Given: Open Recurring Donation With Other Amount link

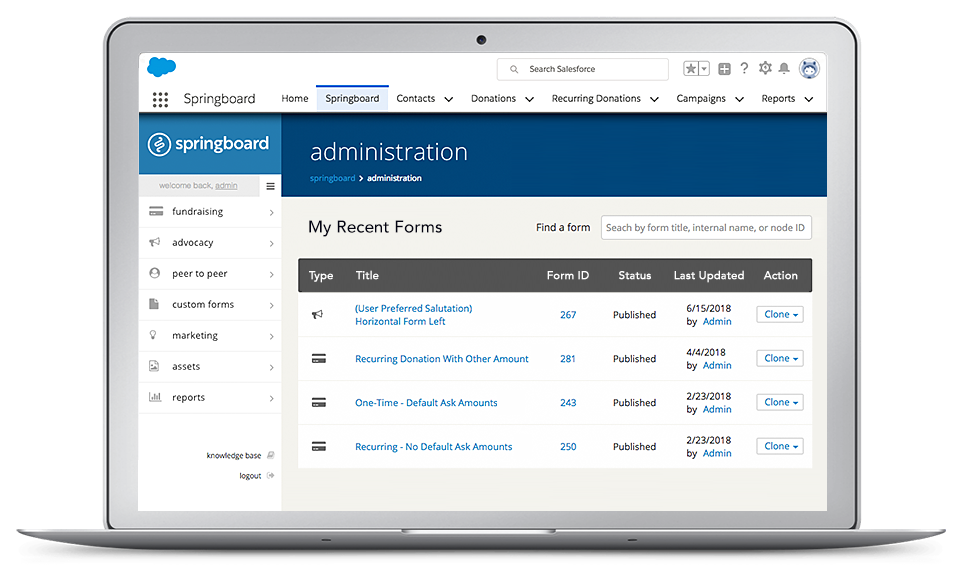Looking at the screenshot, I should click(x=442, y=359).
